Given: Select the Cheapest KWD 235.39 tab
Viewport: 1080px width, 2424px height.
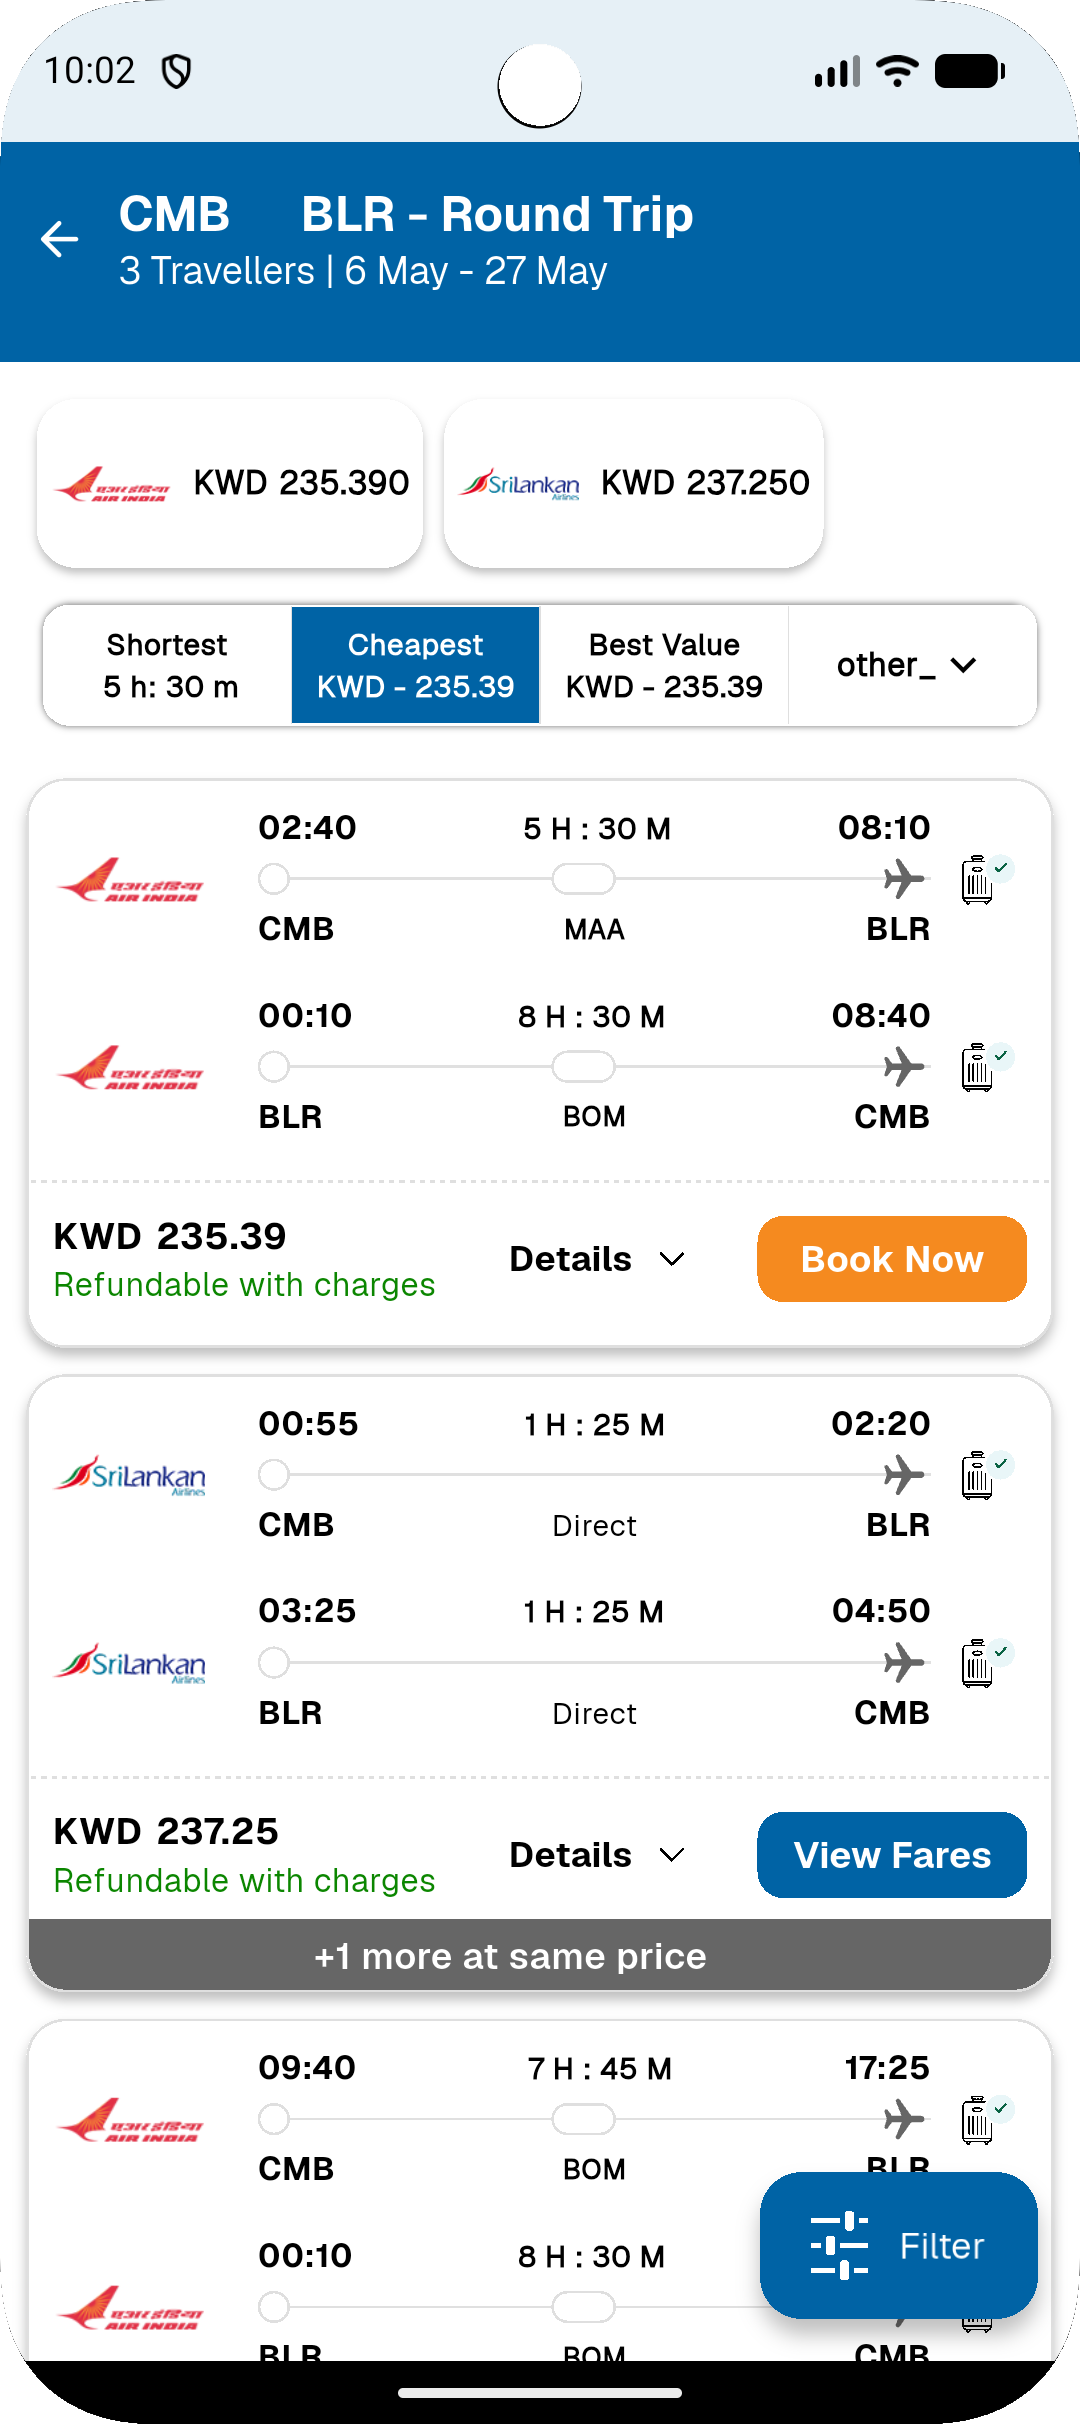Looking at the screenshot, I should tap(416, 665).
